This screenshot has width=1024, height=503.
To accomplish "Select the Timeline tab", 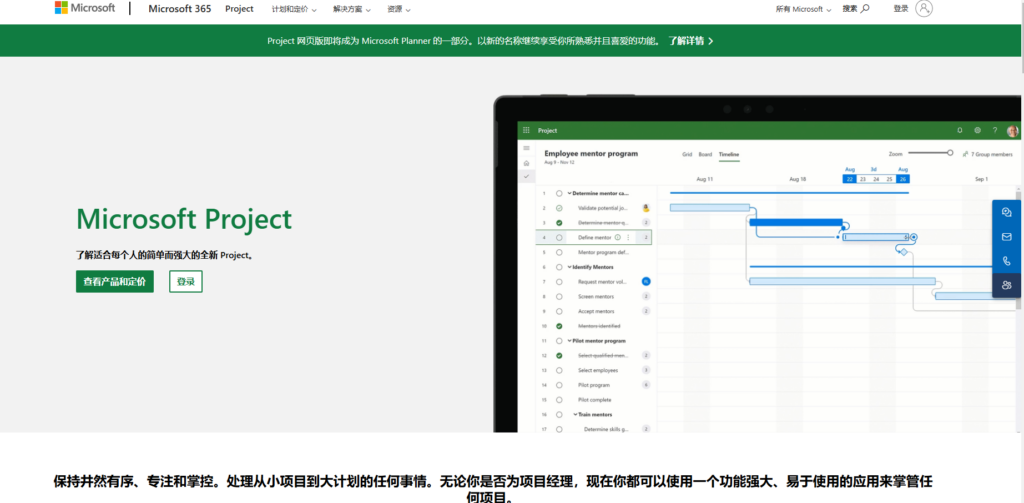I will pos(729,155).
